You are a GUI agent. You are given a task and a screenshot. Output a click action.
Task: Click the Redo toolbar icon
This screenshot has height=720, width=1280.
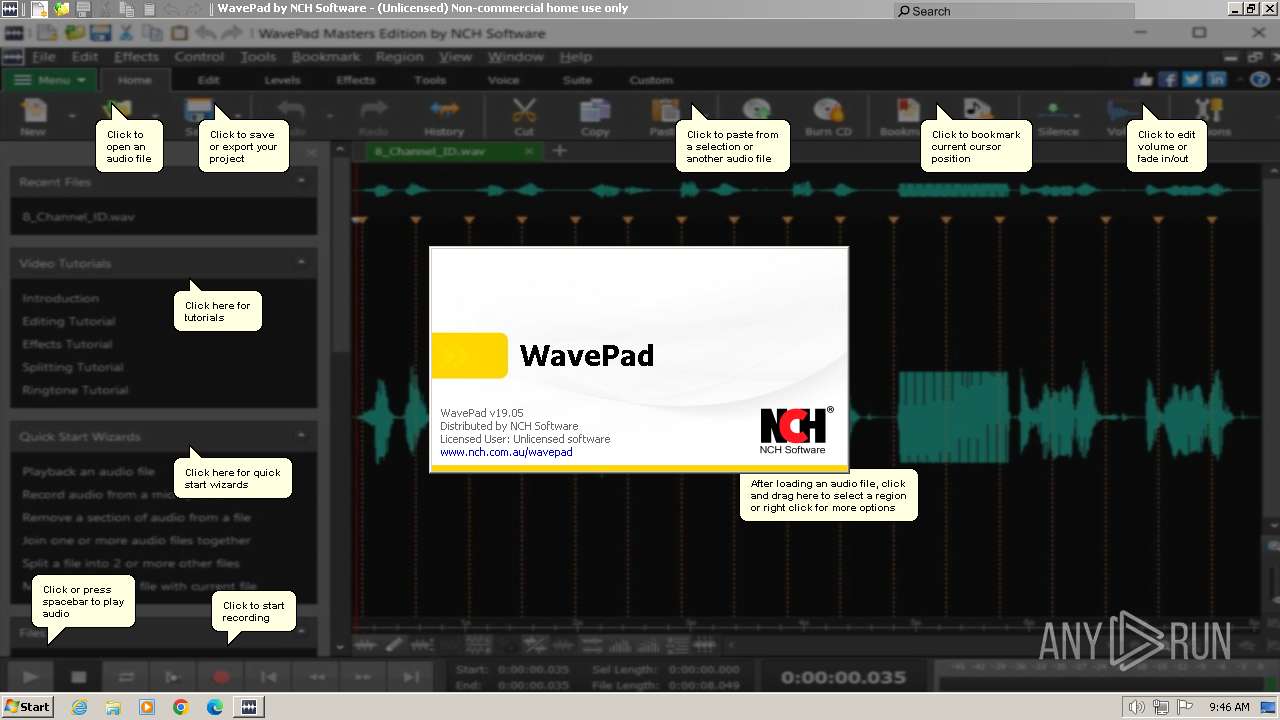click(373, 115)
